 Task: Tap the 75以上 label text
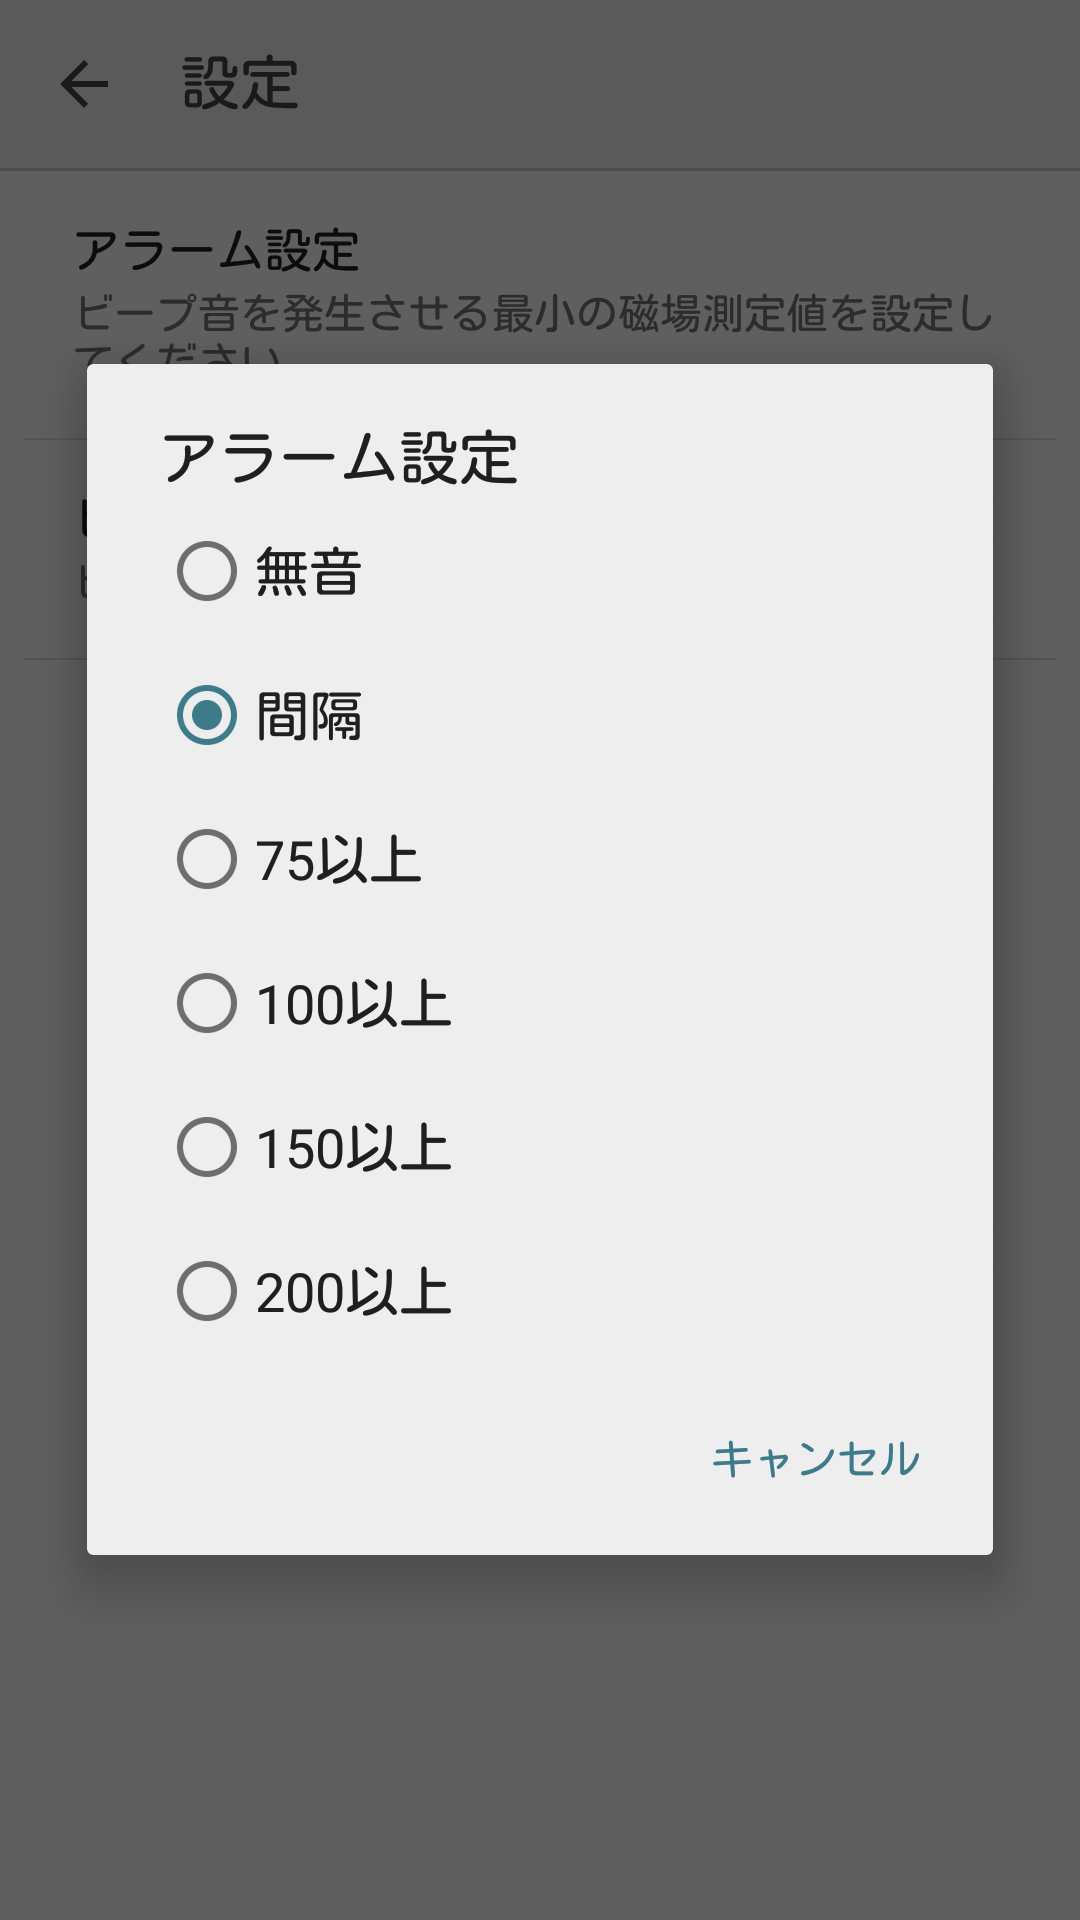338,861
